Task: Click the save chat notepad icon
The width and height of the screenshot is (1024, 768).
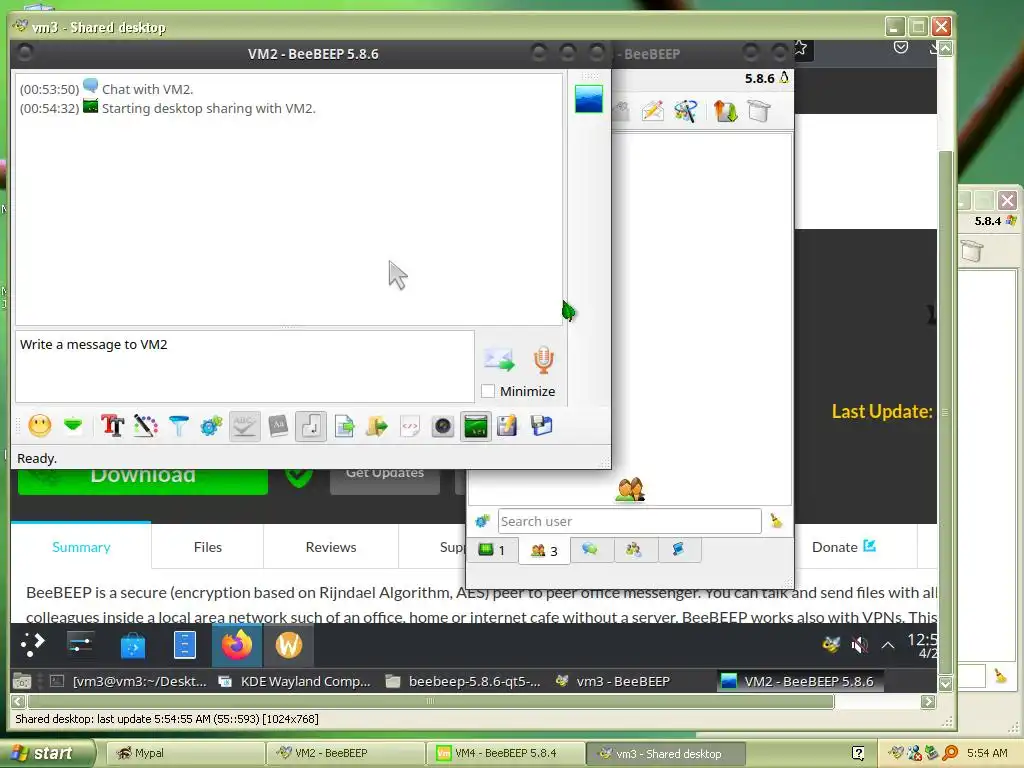Action: 507,426
